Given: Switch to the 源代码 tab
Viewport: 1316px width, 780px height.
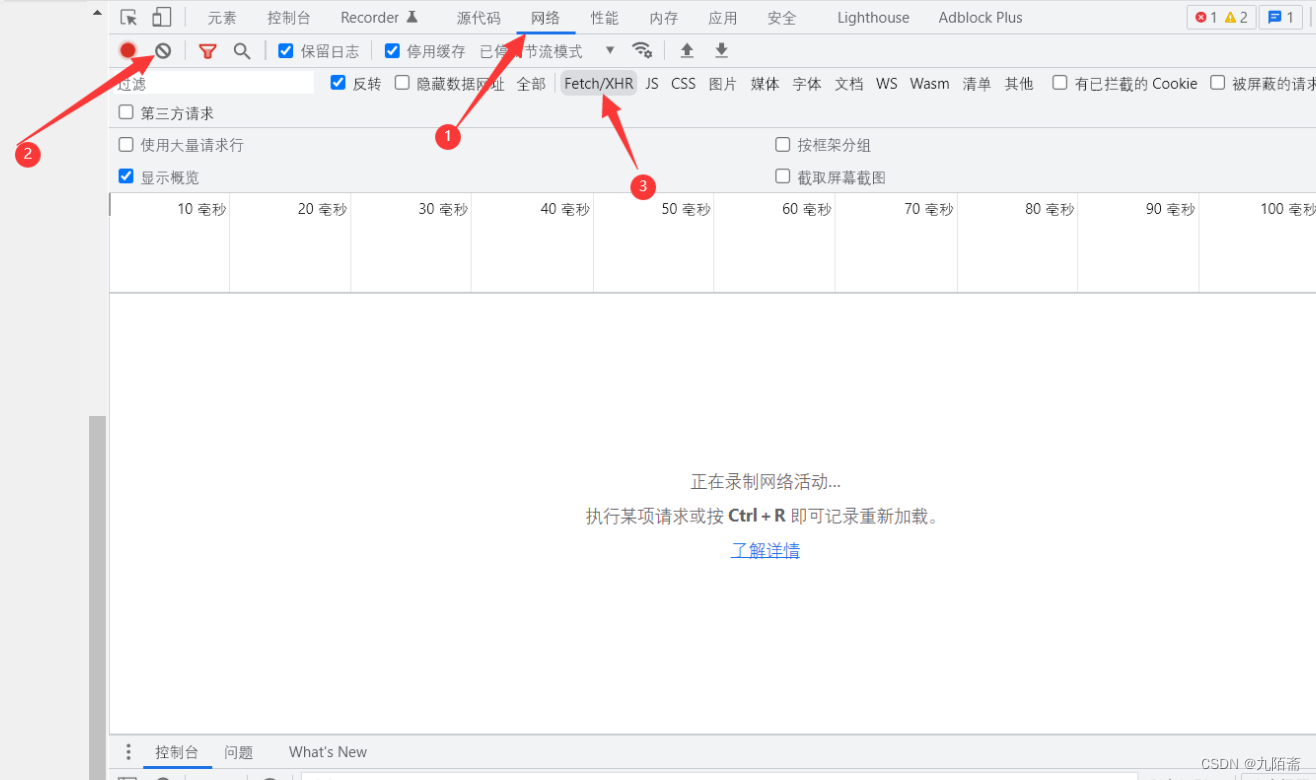Looking at the screenshot, I should (x=478, y=18).
